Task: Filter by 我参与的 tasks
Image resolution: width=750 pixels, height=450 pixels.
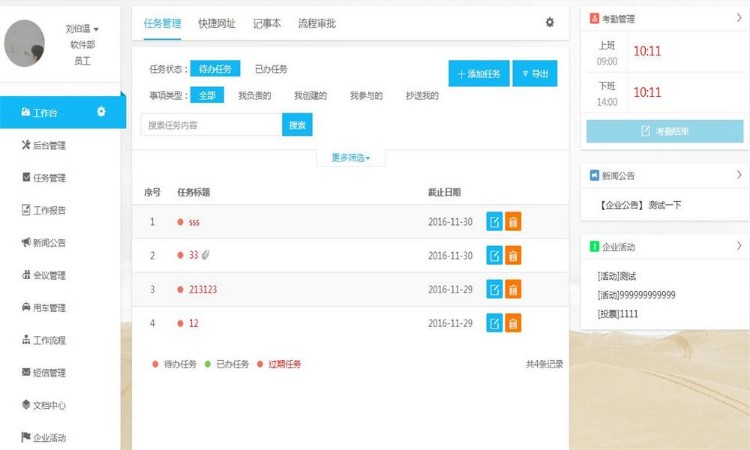Action: tap(366, 96)
